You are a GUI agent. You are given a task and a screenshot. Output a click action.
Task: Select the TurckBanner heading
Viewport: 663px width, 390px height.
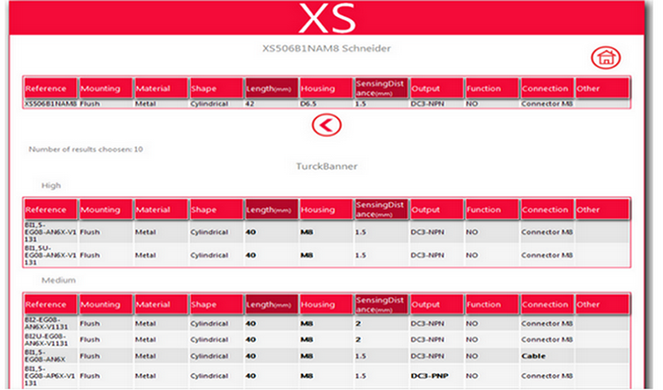(326, 166)
